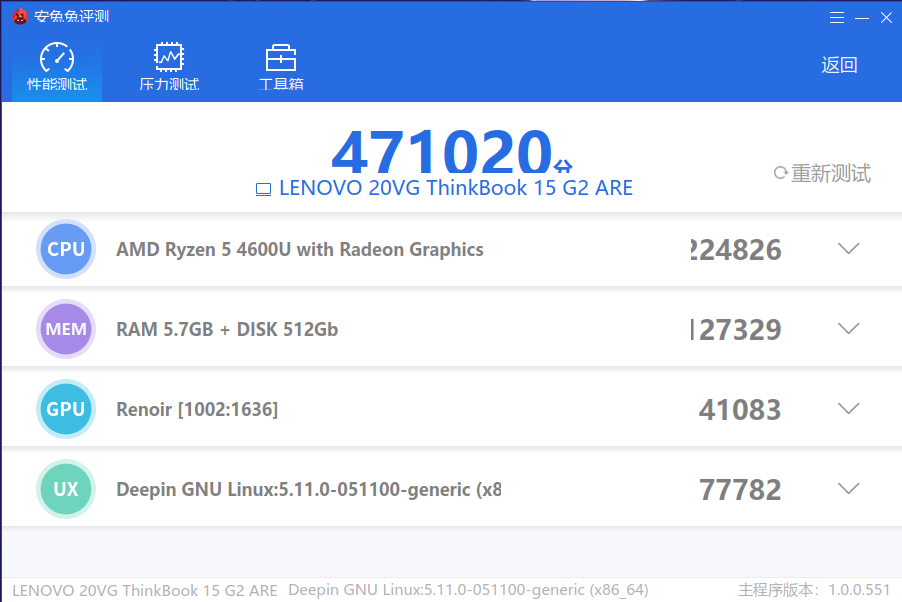Image resolution: width=902 pixels, height=602 pixels.
Task: Click the purple MEM badge icon
Action: click(x=66, y=329)
